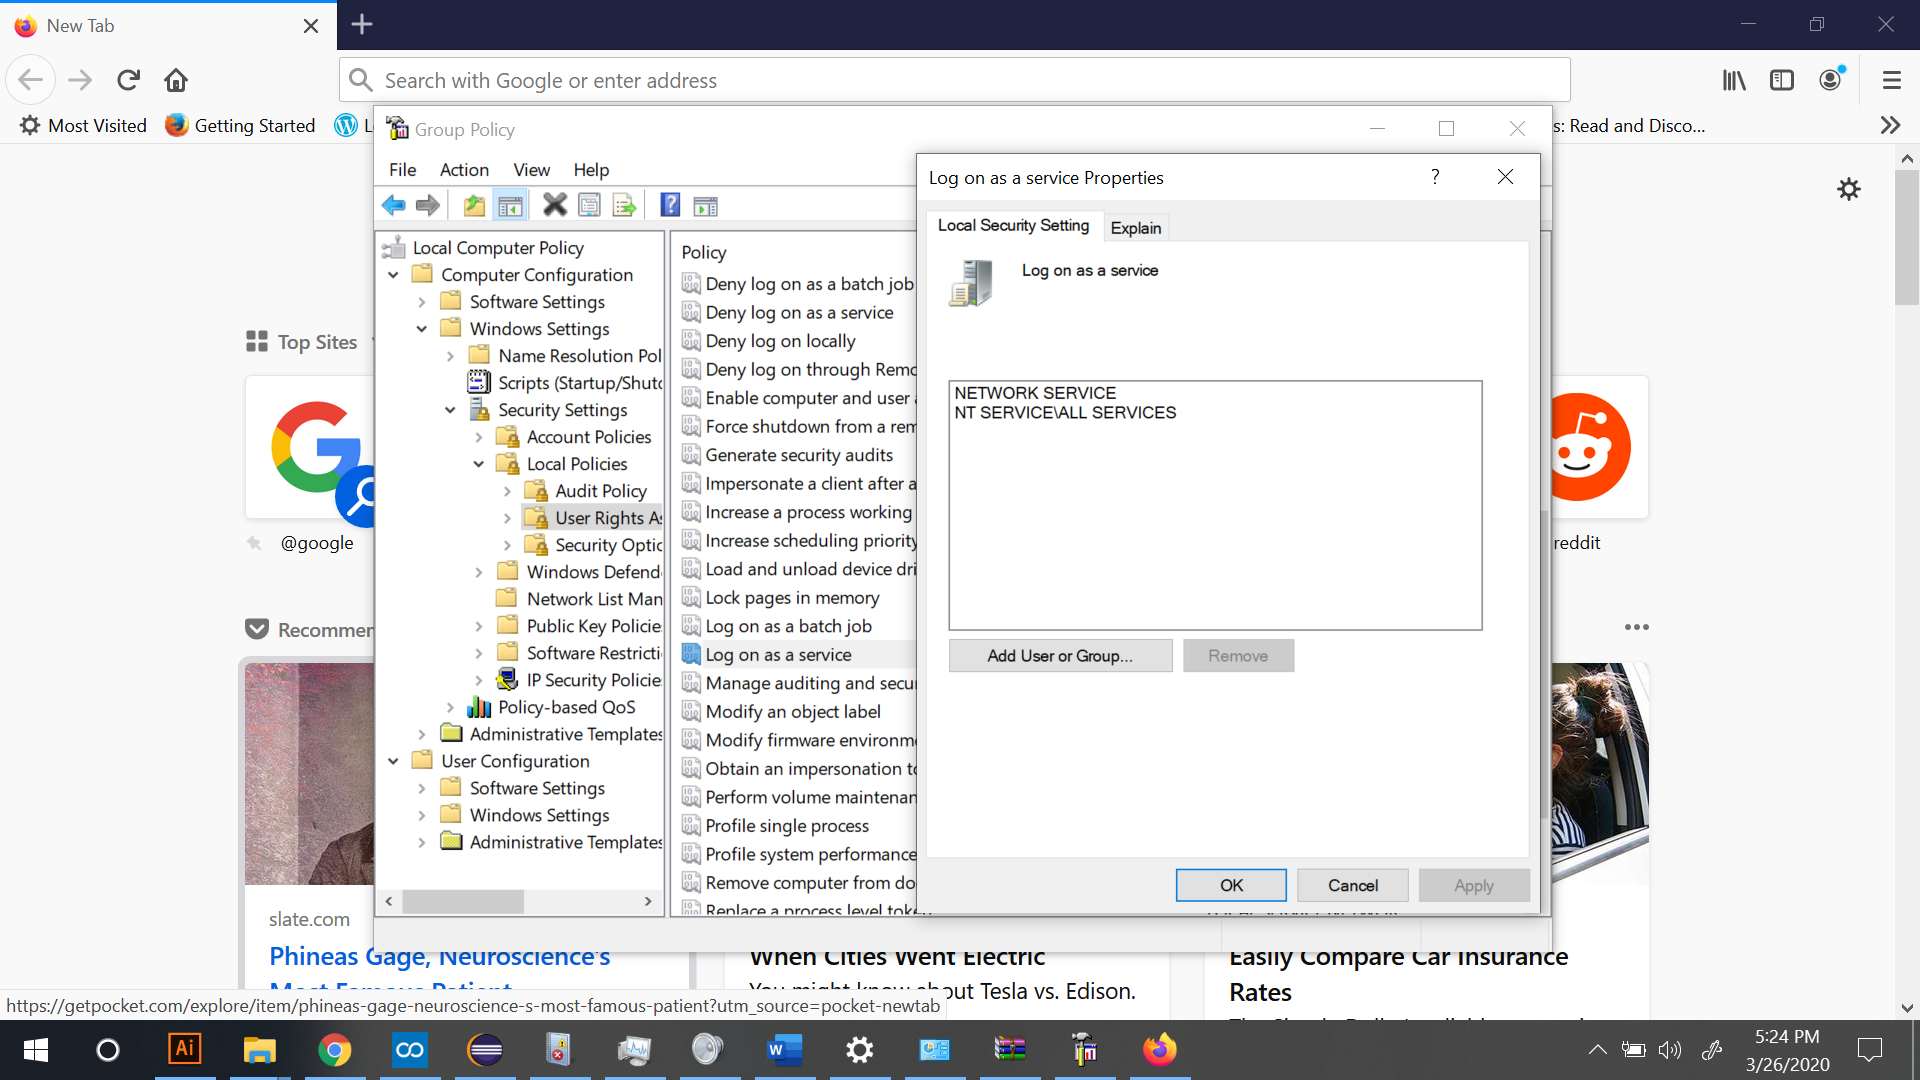This screenshot has height=1080, width=1920.
Task: Collapse the User Configuration tree node
Action: pos(393,761)
